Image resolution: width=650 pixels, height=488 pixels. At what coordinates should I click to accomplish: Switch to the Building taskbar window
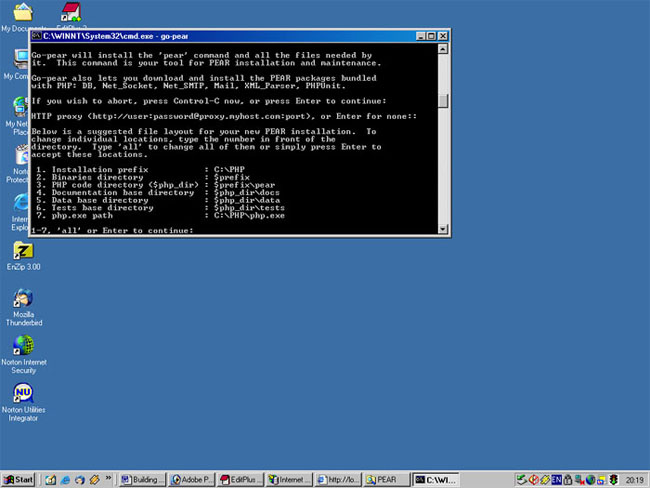coord(142,479)
